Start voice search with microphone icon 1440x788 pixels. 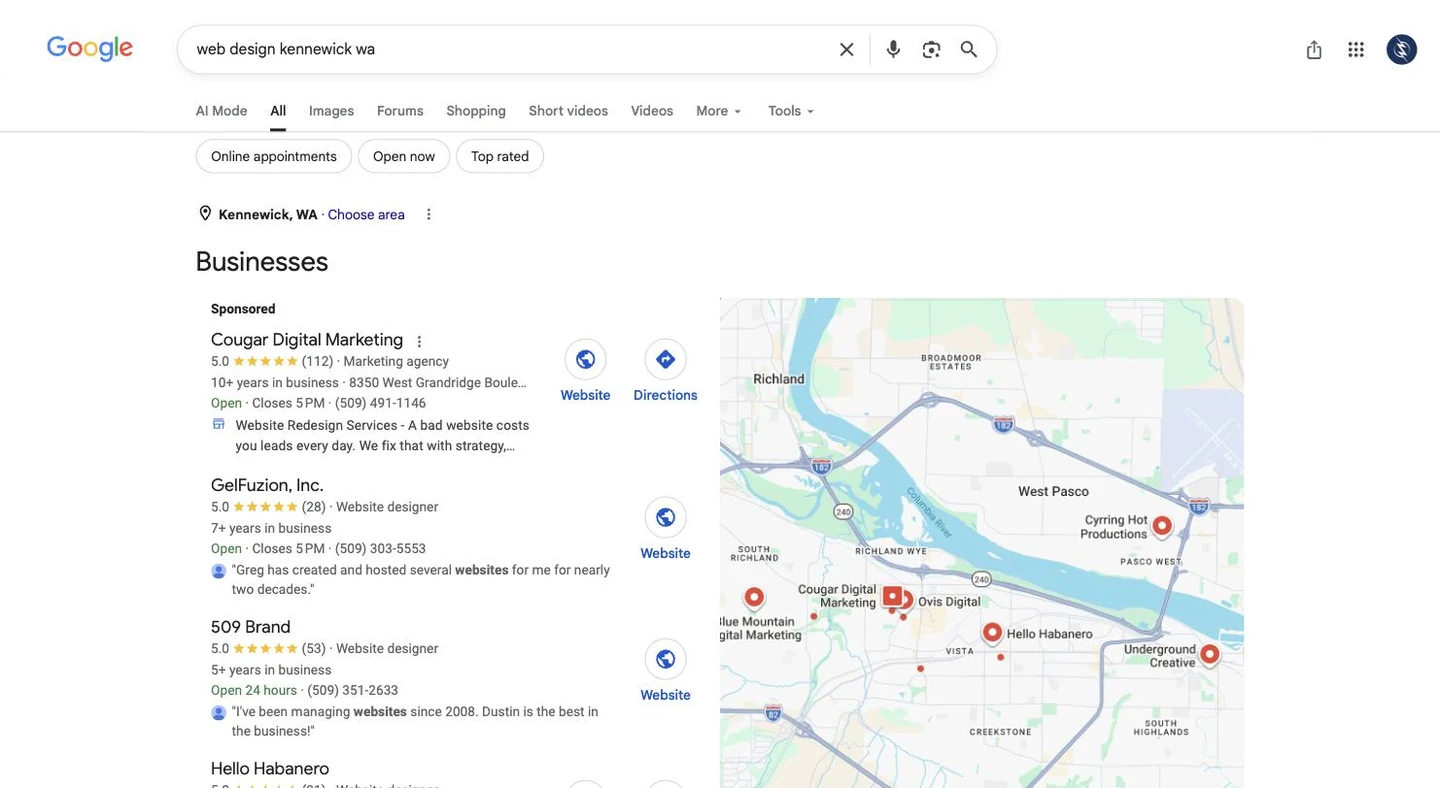click(893, 49)
